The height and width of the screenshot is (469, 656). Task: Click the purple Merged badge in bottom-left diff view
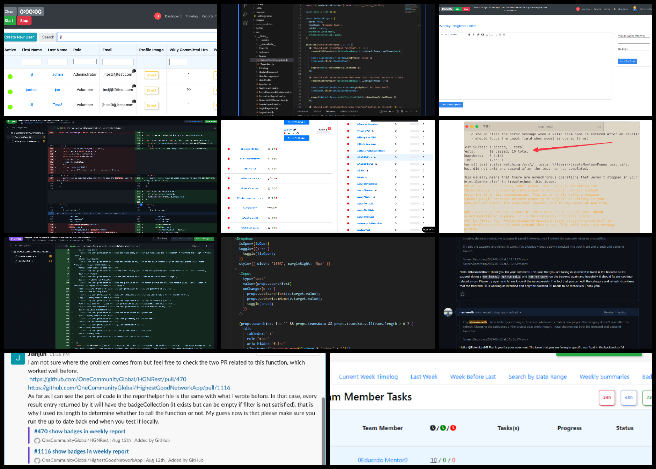pos(16,239)
